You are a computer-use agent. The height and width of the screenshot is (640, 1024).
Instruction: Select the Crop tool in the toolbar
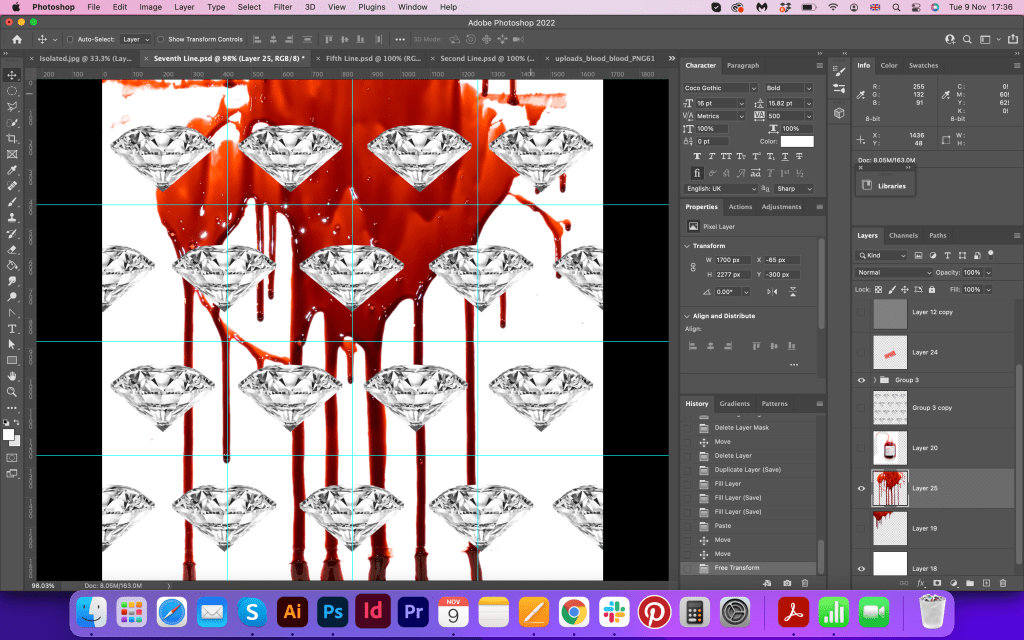coord(12,138)
